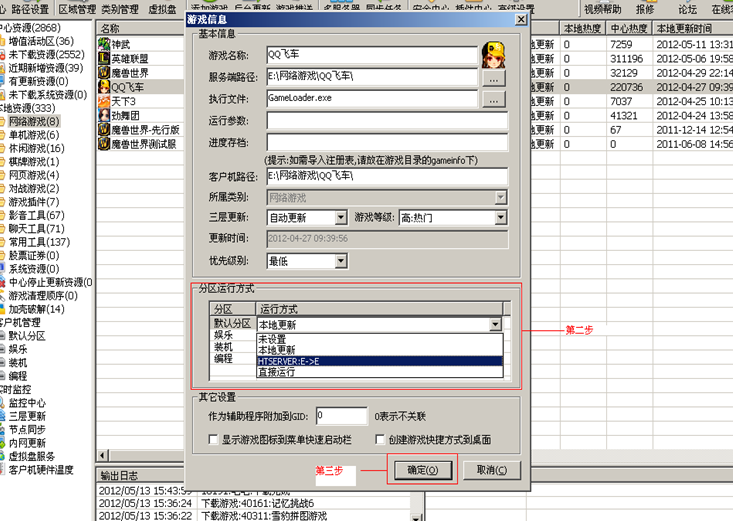The height and width of the screenshot is (521, 733).
Task: Confirm with the 确定(O) button
Action: coord(423,470)
